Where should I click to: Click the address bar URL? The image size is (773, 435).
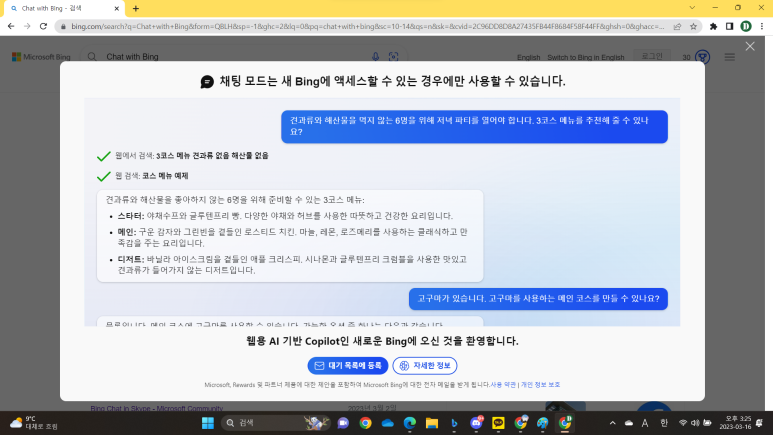(x=367, y=26)
